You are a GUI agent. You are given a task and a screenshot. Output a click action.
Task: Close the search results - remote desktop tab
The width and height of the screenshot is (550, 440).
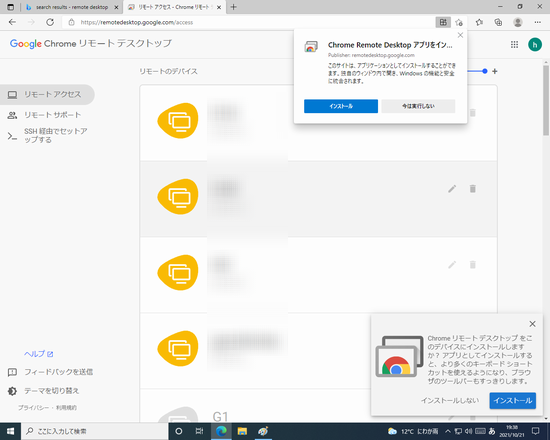116,7
